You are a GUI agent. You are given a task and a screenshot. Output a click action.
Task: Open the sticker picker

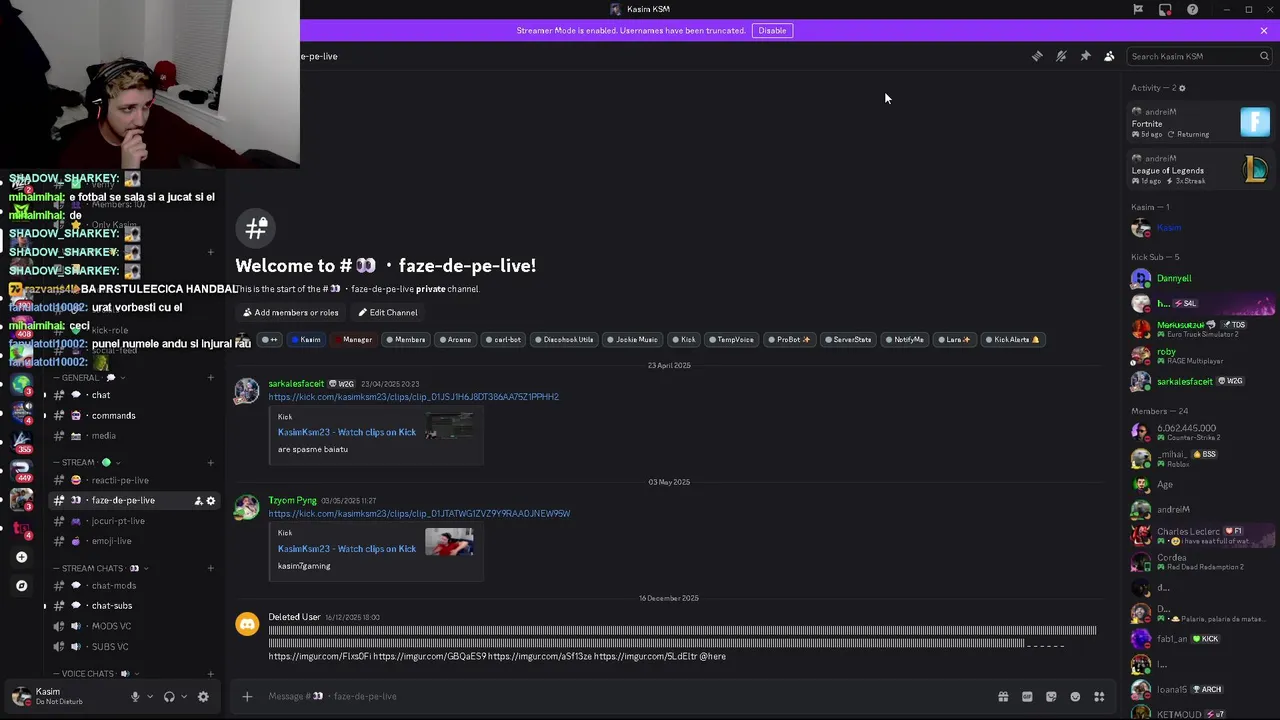coord(1051,696)
